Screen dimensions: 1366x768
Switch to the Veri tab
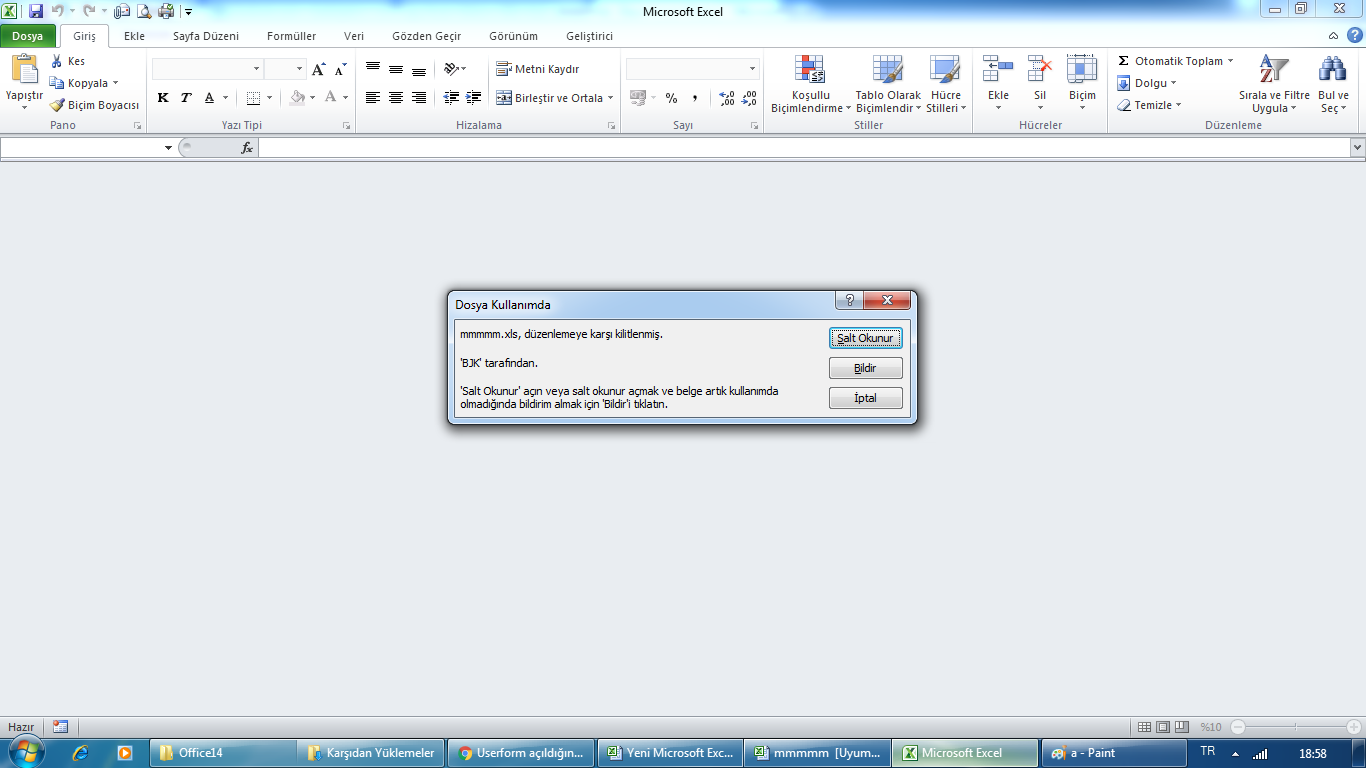coord(354,36)
